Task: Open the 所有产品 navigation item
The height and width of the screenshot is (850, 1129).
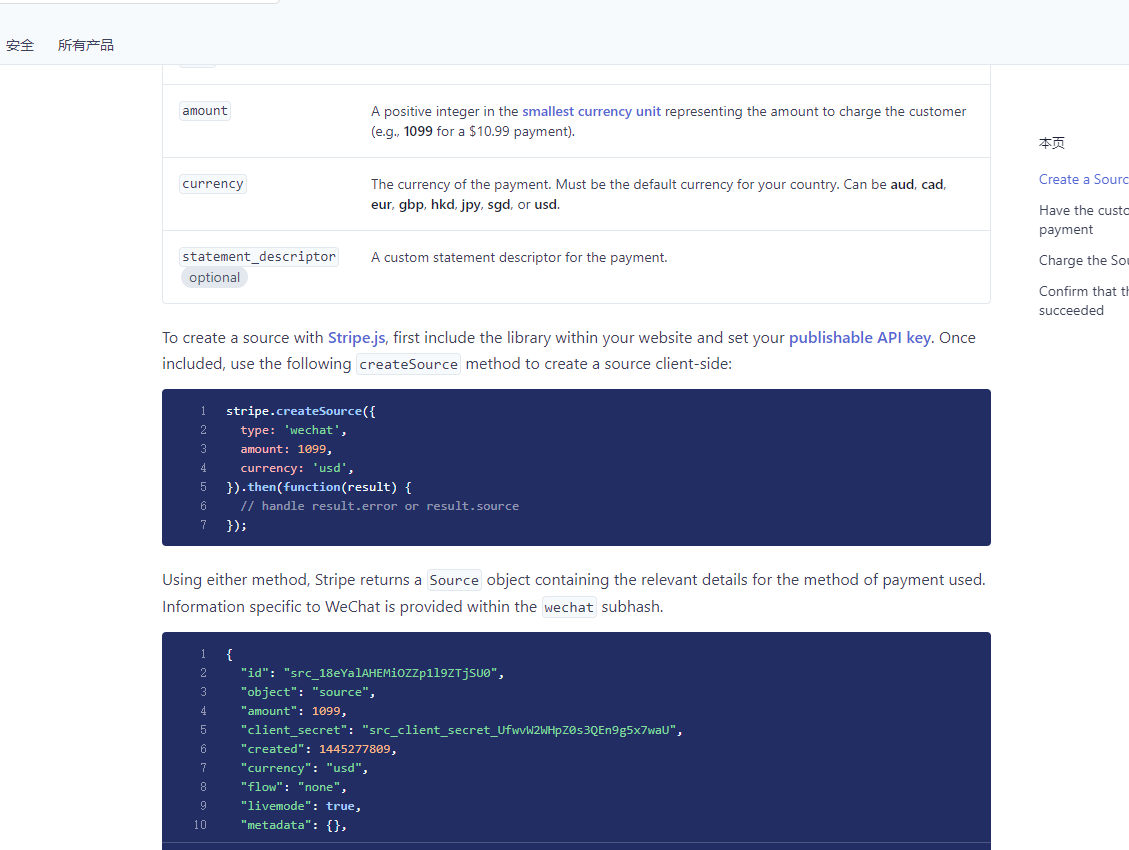Action: point(86,45)
